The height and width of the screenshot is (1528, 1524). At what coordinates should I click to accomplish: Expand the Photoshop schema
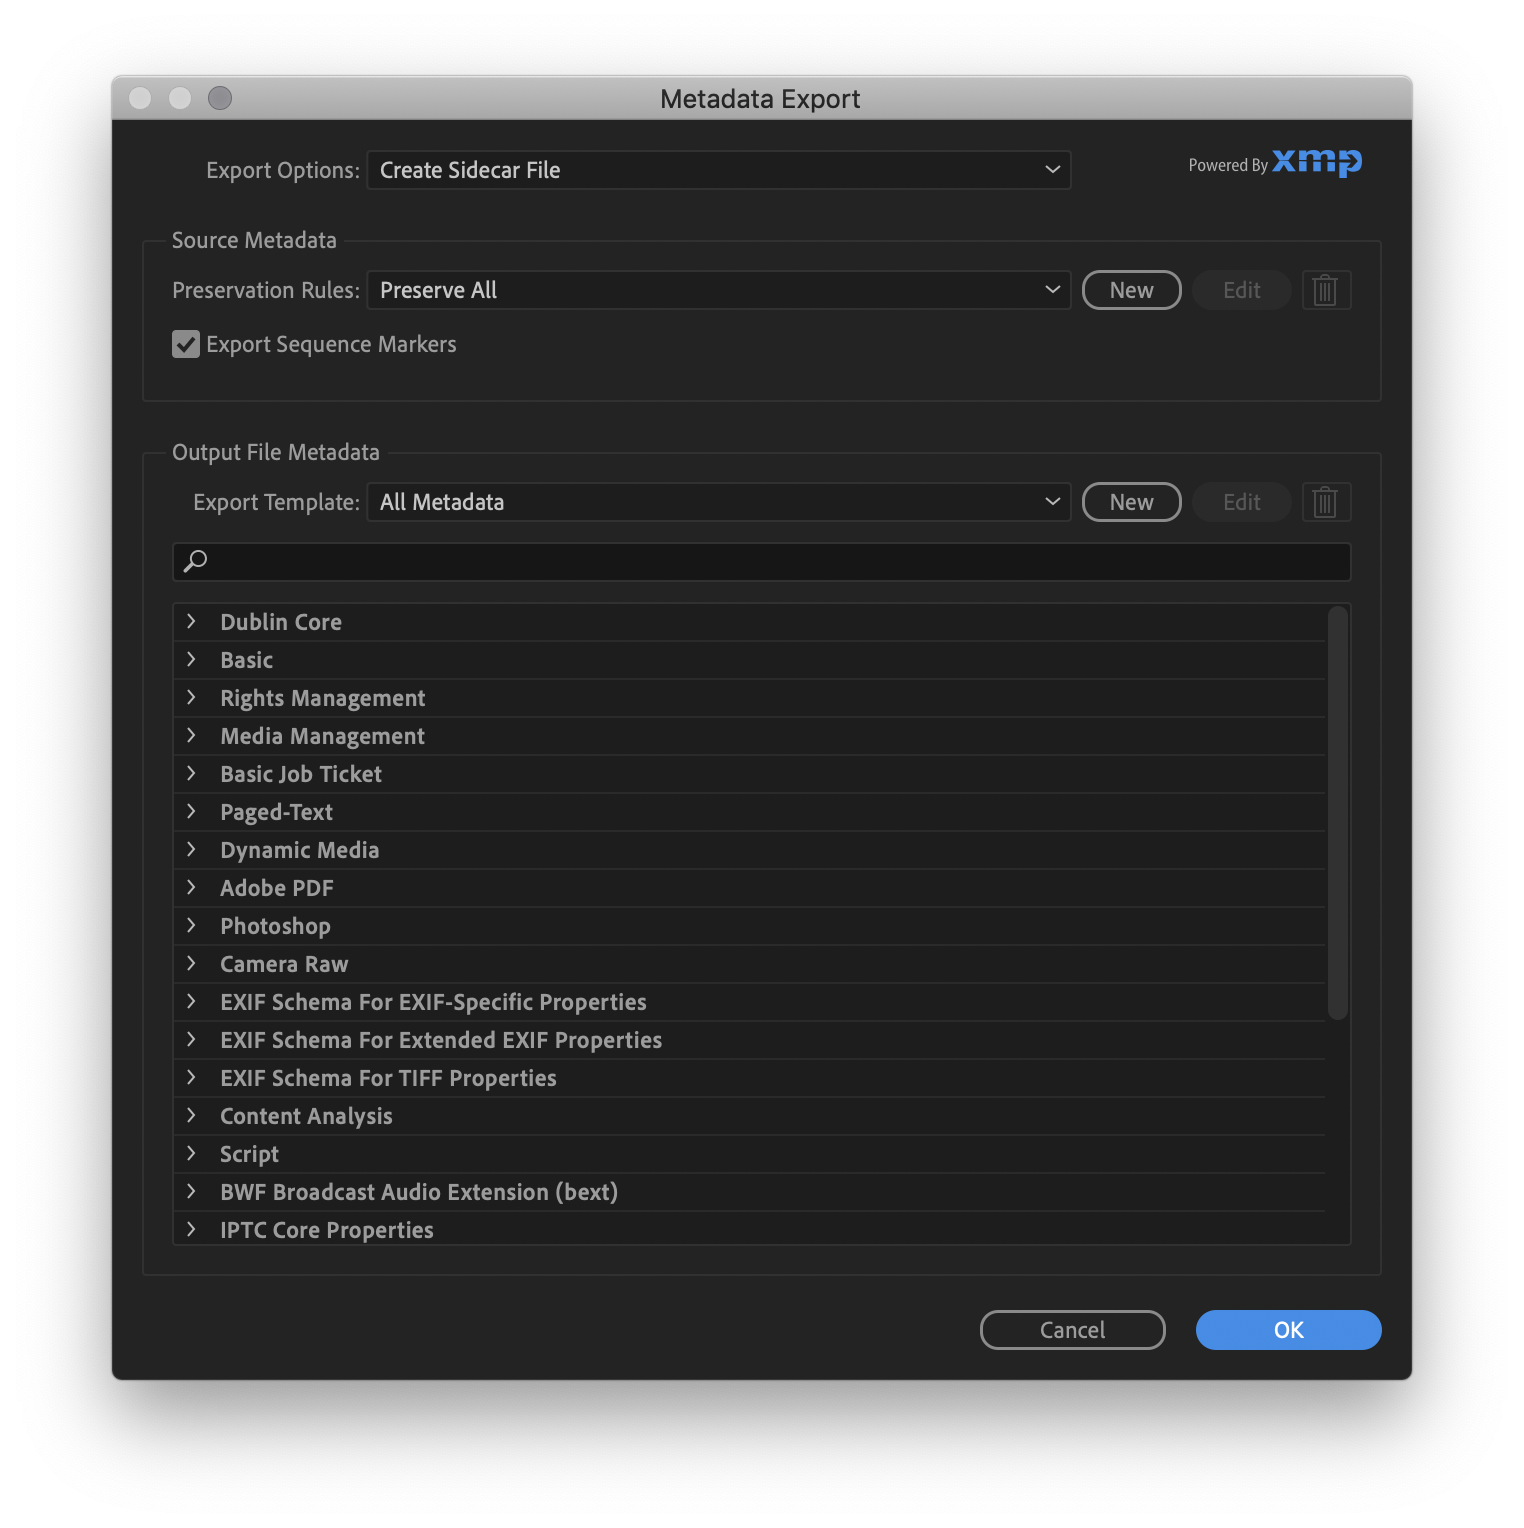[x=191, y=925]
